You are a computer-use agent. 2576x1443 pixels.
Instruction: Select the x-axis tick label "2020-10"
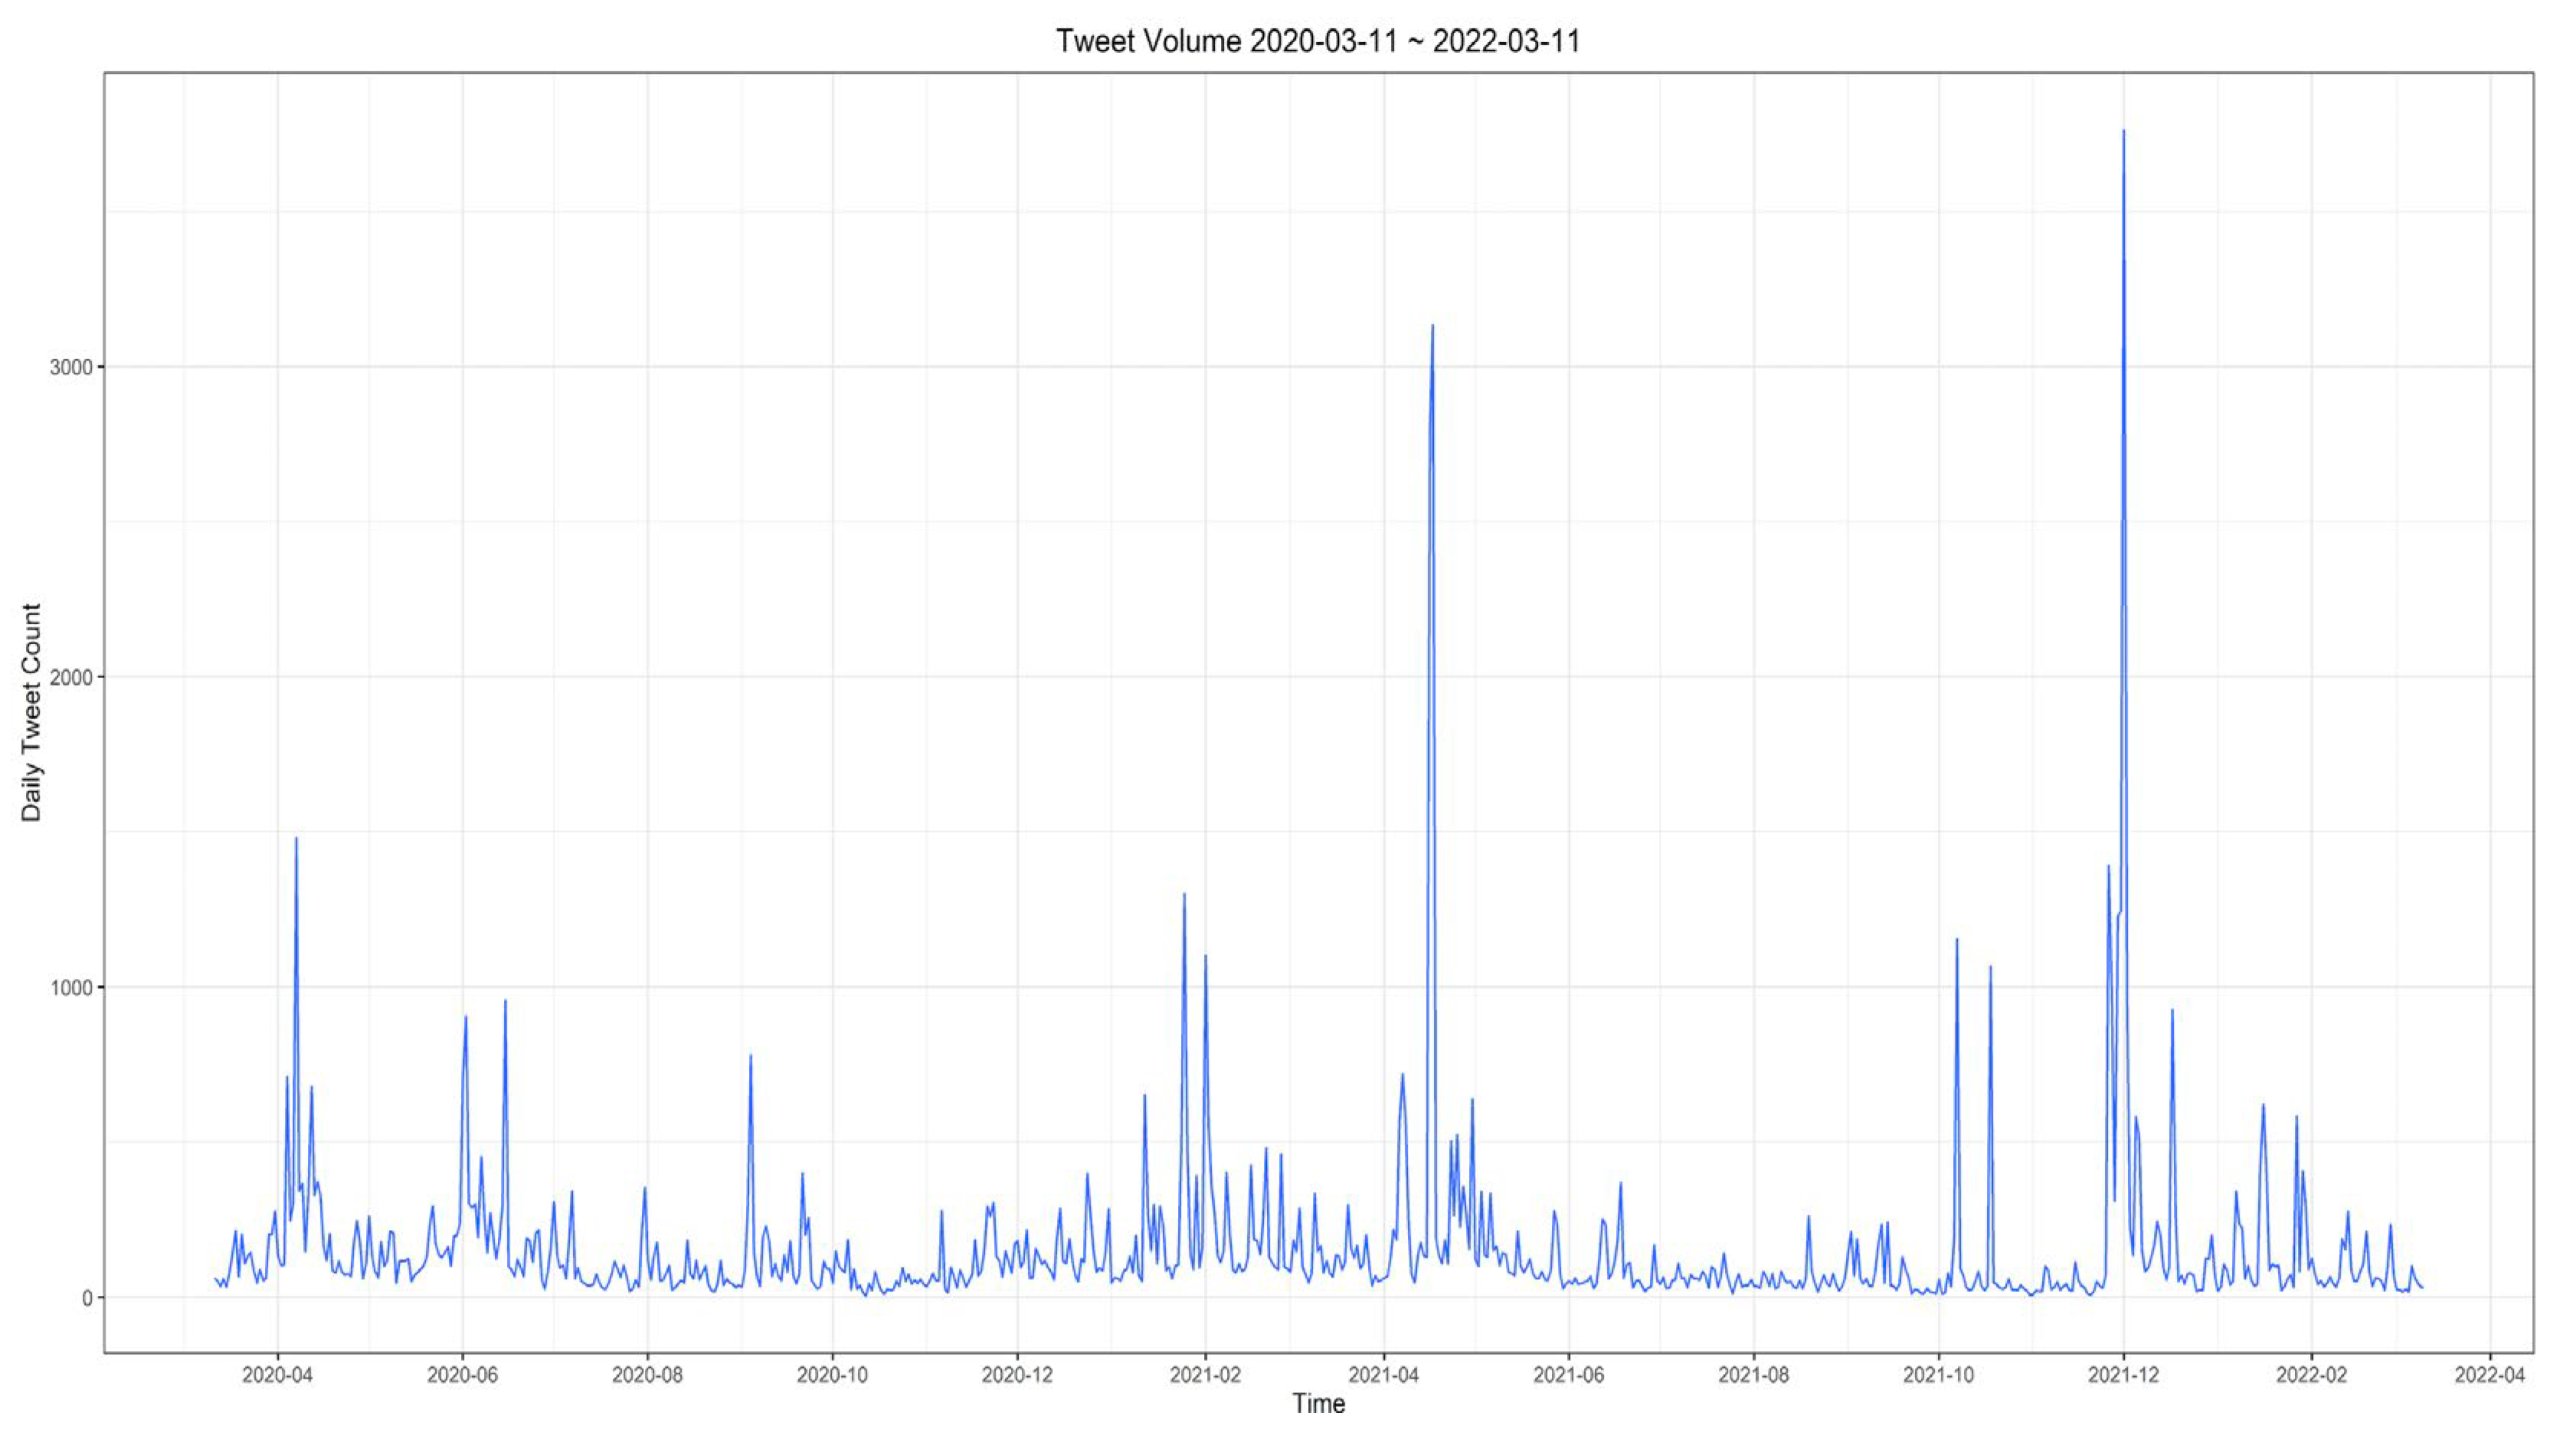coord(832,1375)
